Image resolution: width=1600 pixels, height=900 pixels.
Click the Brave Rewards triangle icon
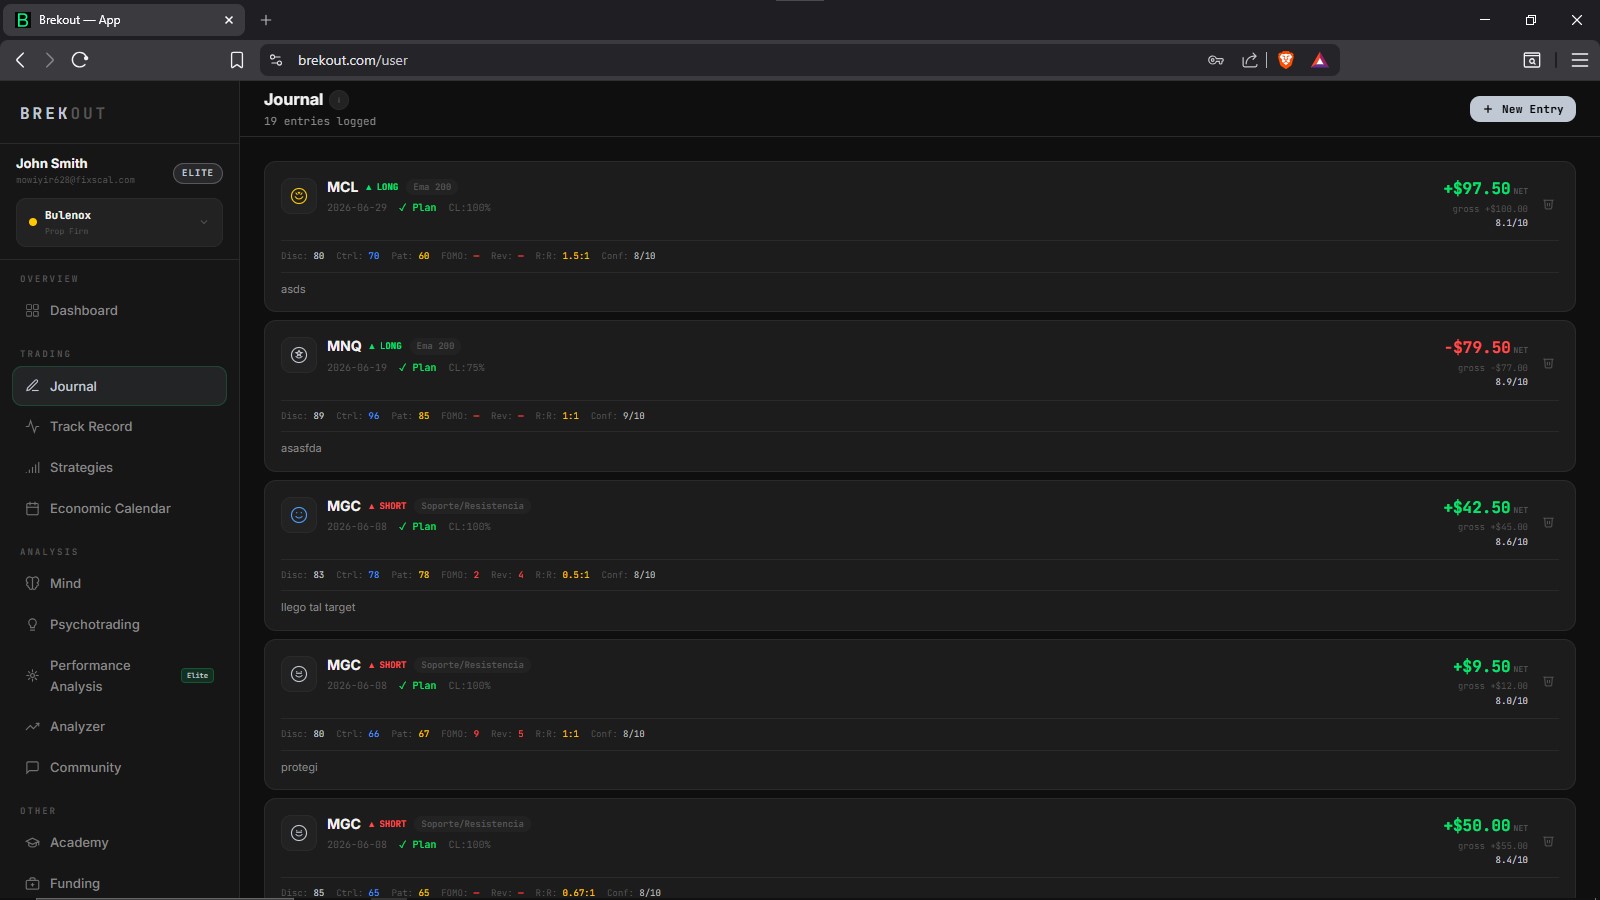tap(1319, 60)
